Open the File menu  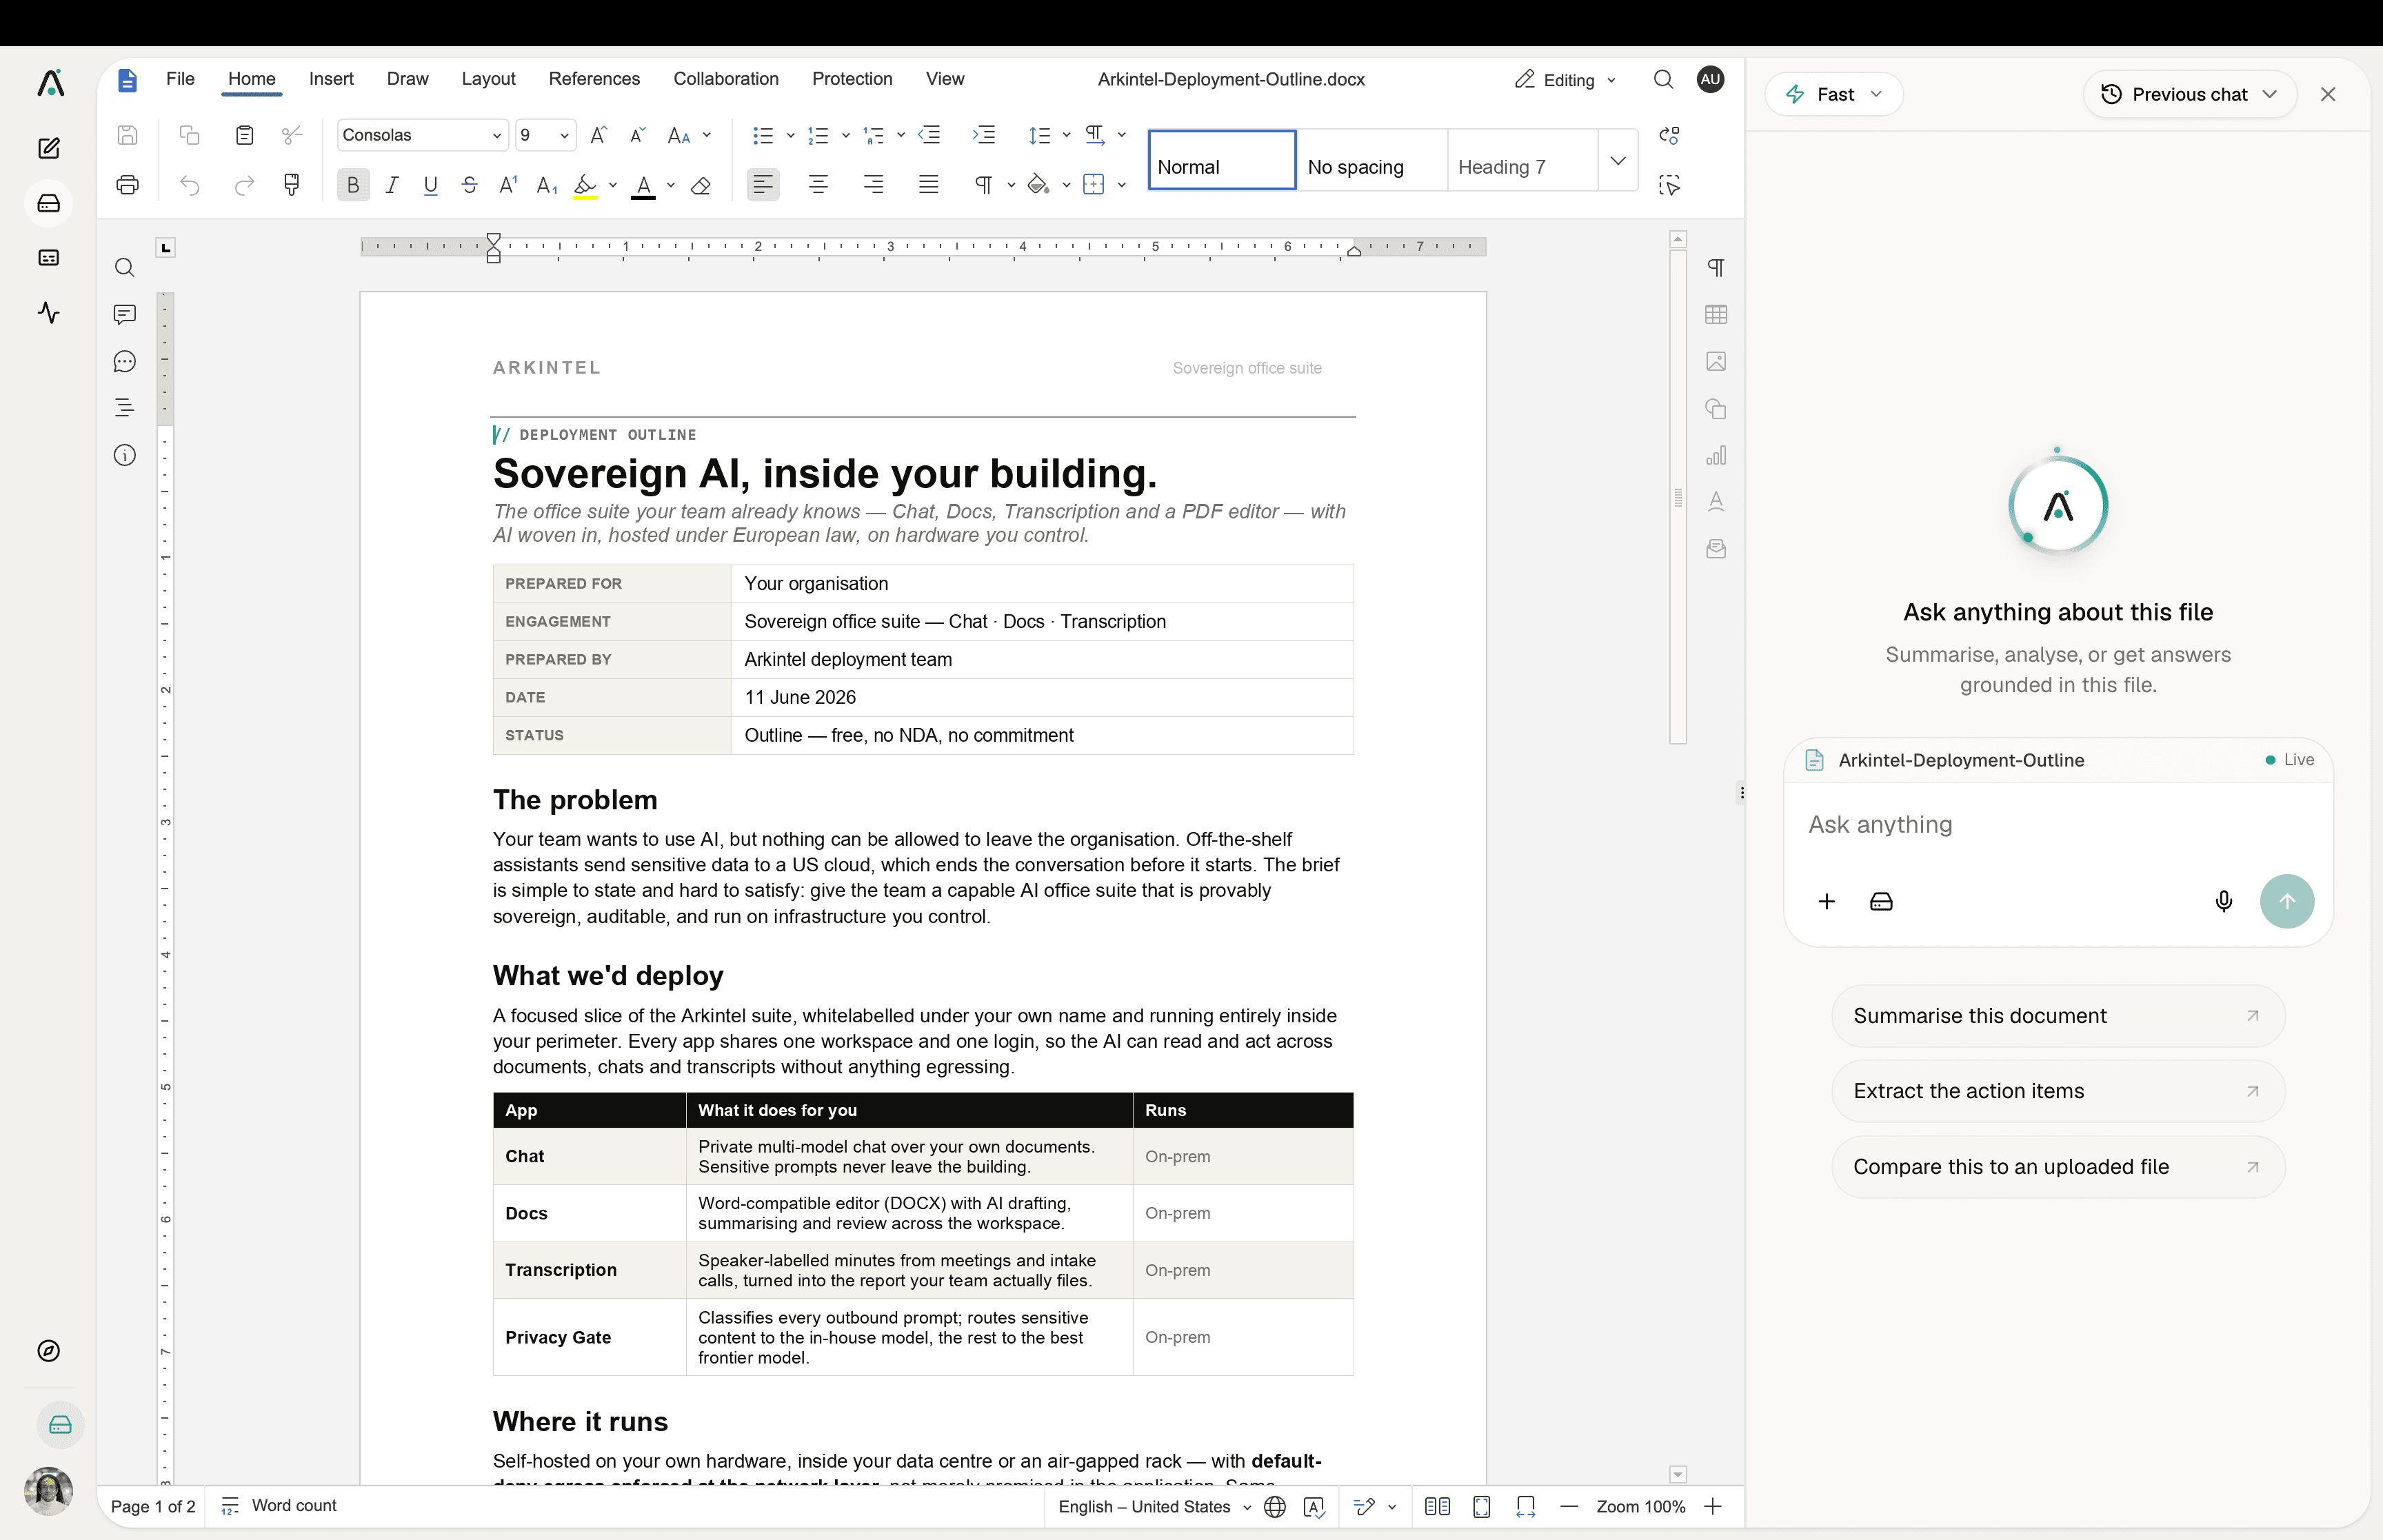[180, 79]
